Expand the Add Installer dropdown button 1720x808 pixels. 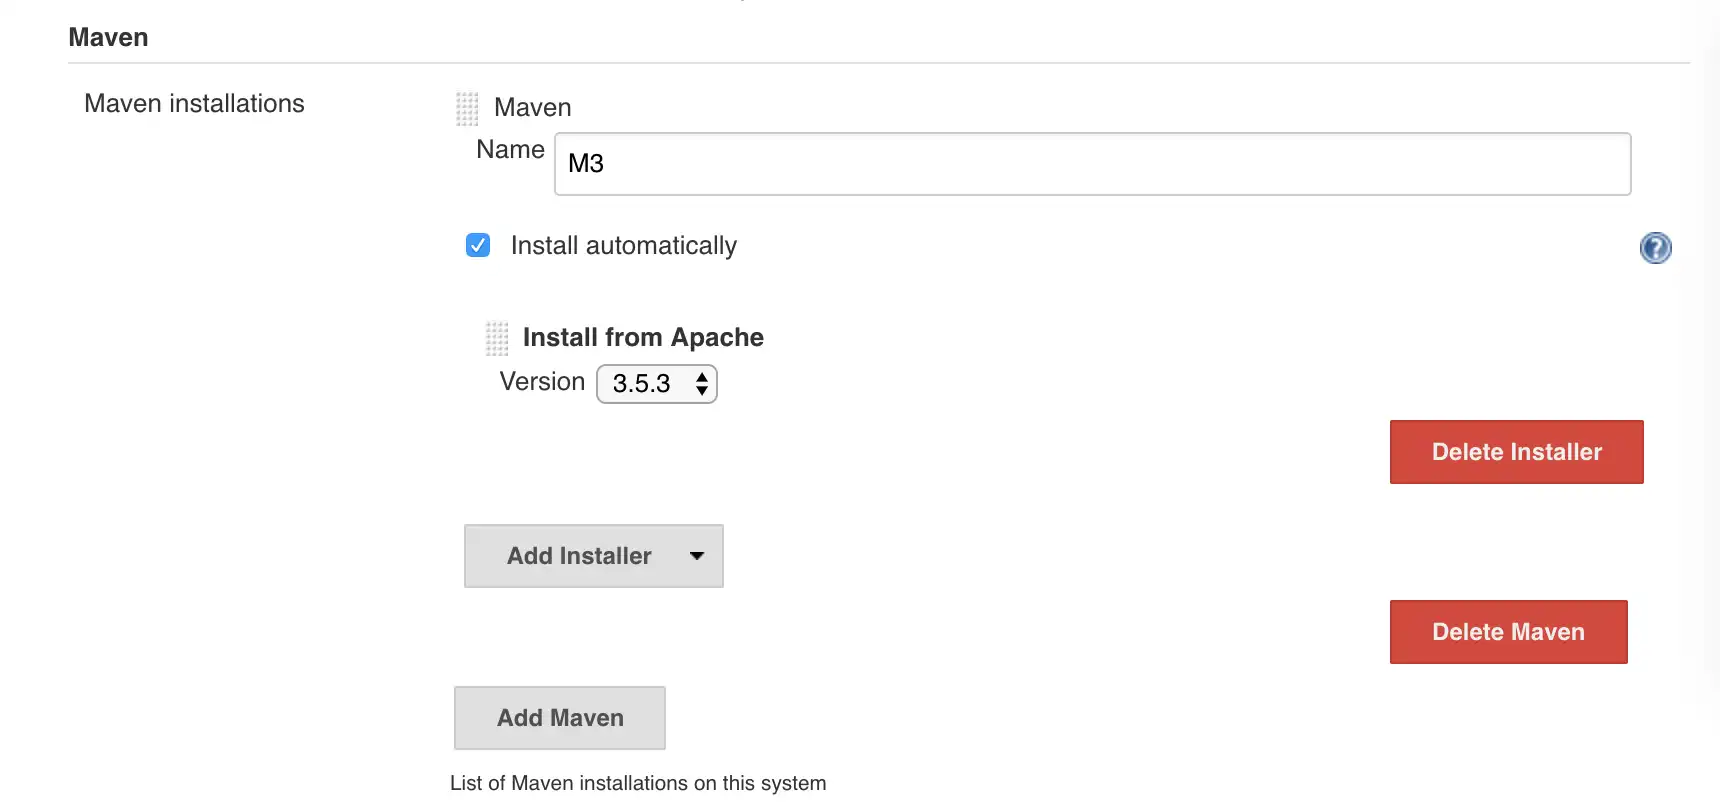594,556
